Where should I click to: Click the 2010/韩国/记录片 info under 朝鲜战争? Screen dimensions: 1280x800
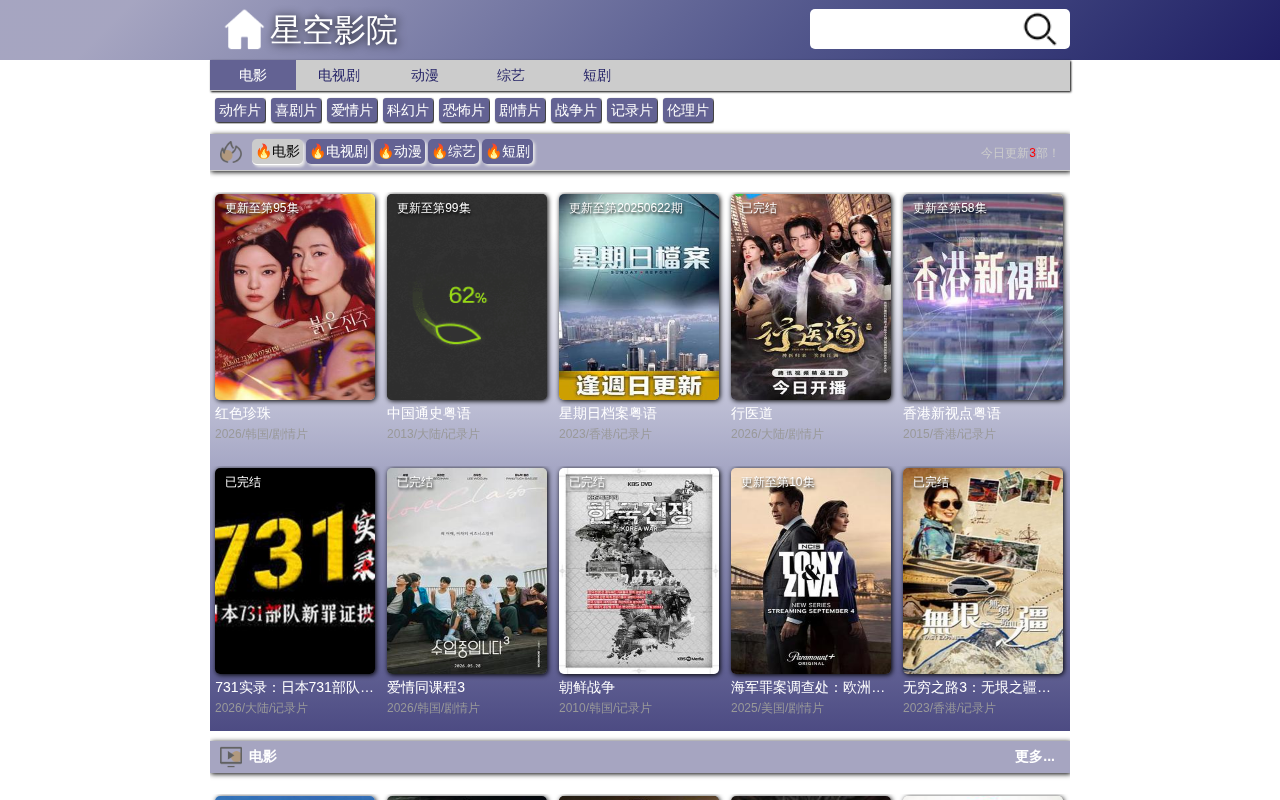pos(606,708)
